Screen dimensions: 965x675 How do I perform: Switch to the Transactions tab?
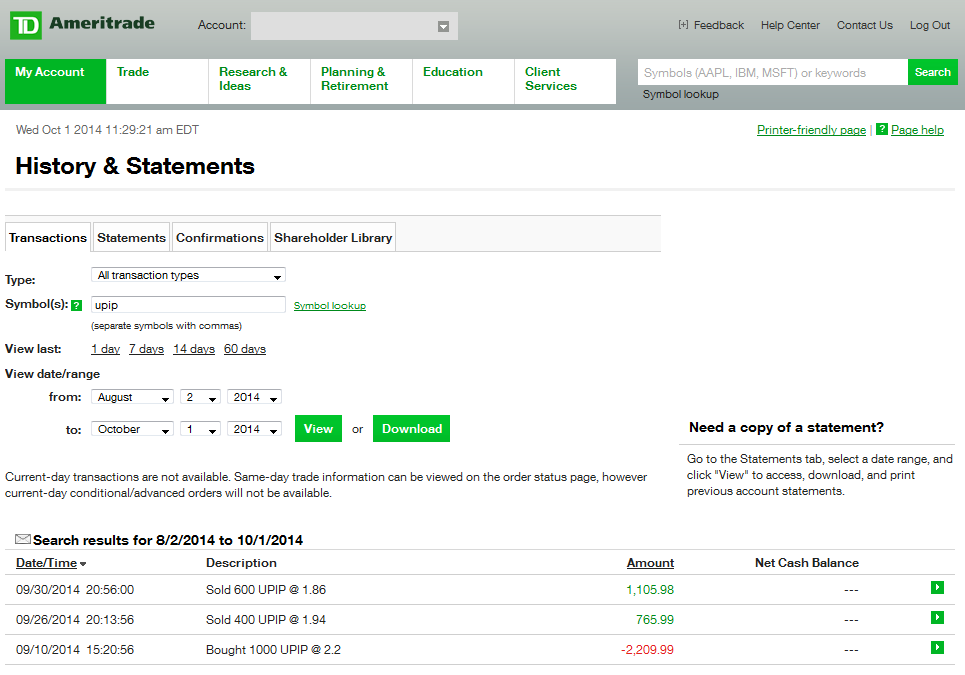(x=48, y=238)
